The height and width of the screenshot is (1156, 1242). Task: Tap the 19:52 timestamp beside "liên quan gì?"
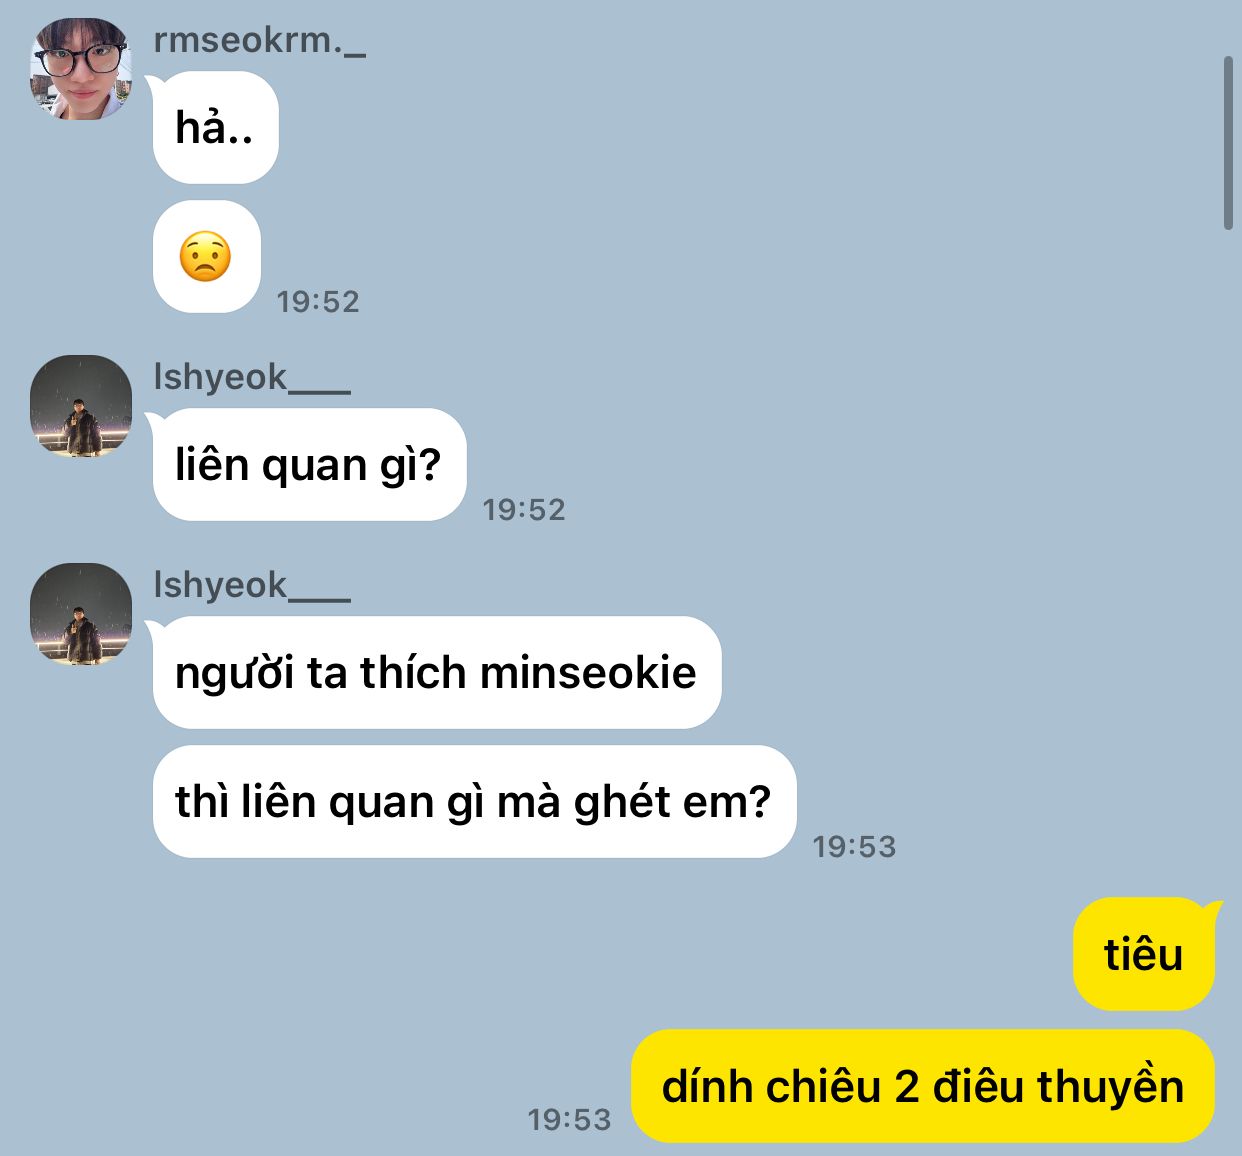point(524,509)
